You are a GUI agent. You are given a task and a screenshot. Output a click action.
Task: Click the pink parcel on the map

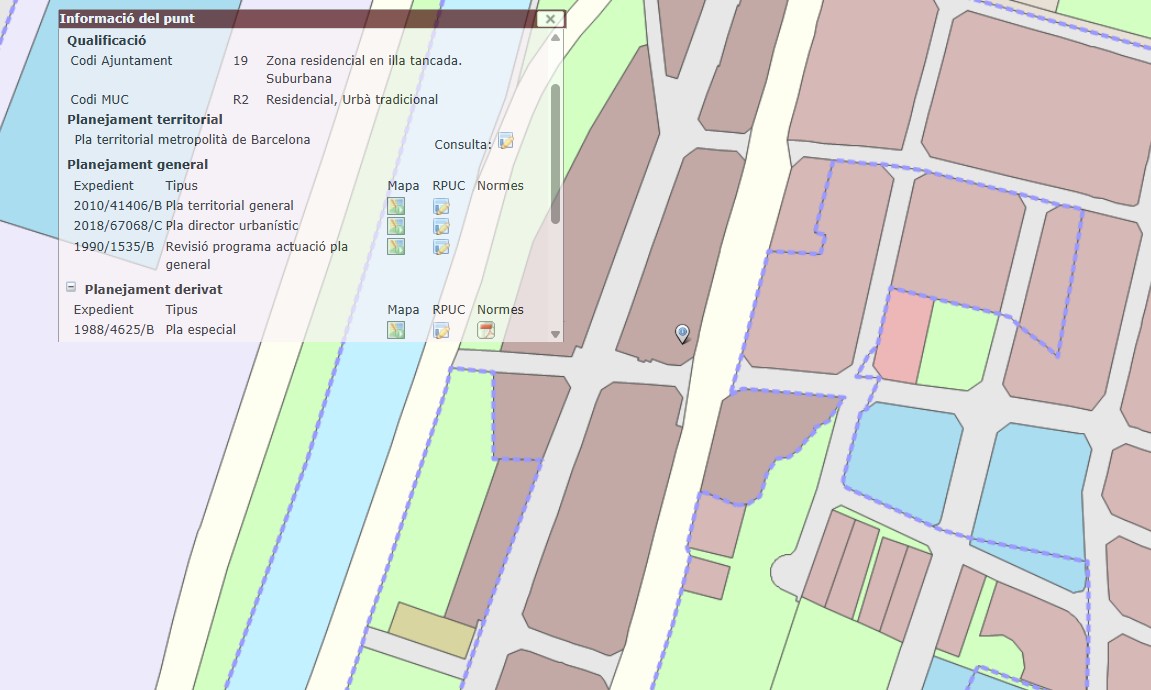904,336
